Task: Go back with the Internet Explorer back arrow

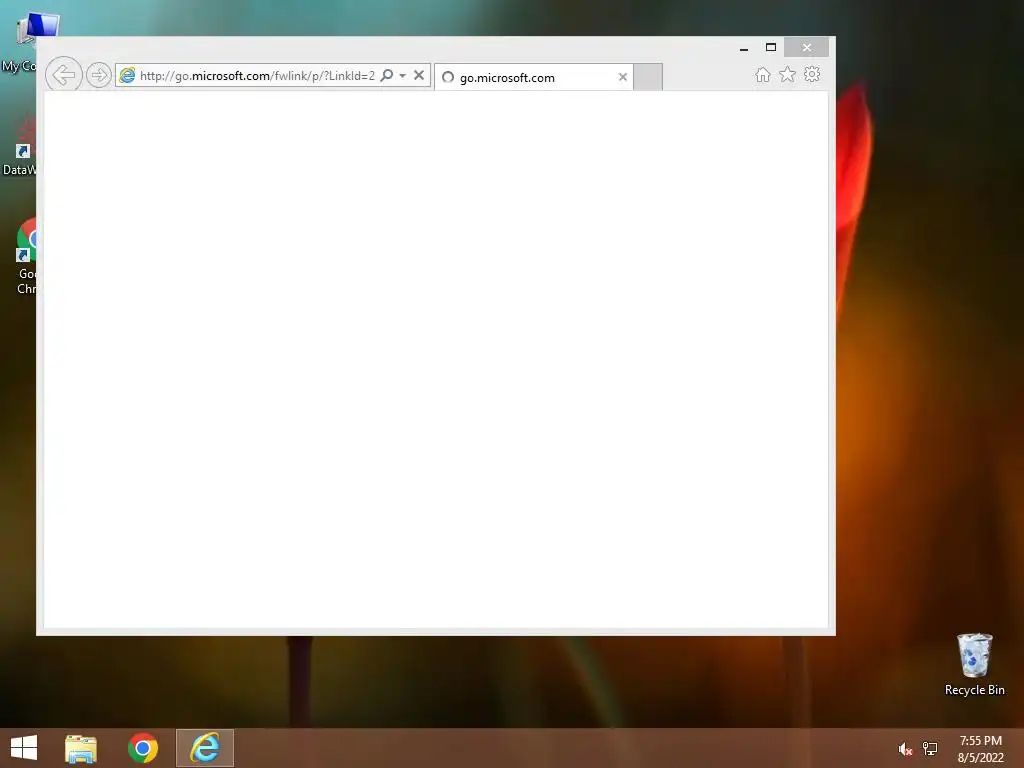Action: [63, 74]
